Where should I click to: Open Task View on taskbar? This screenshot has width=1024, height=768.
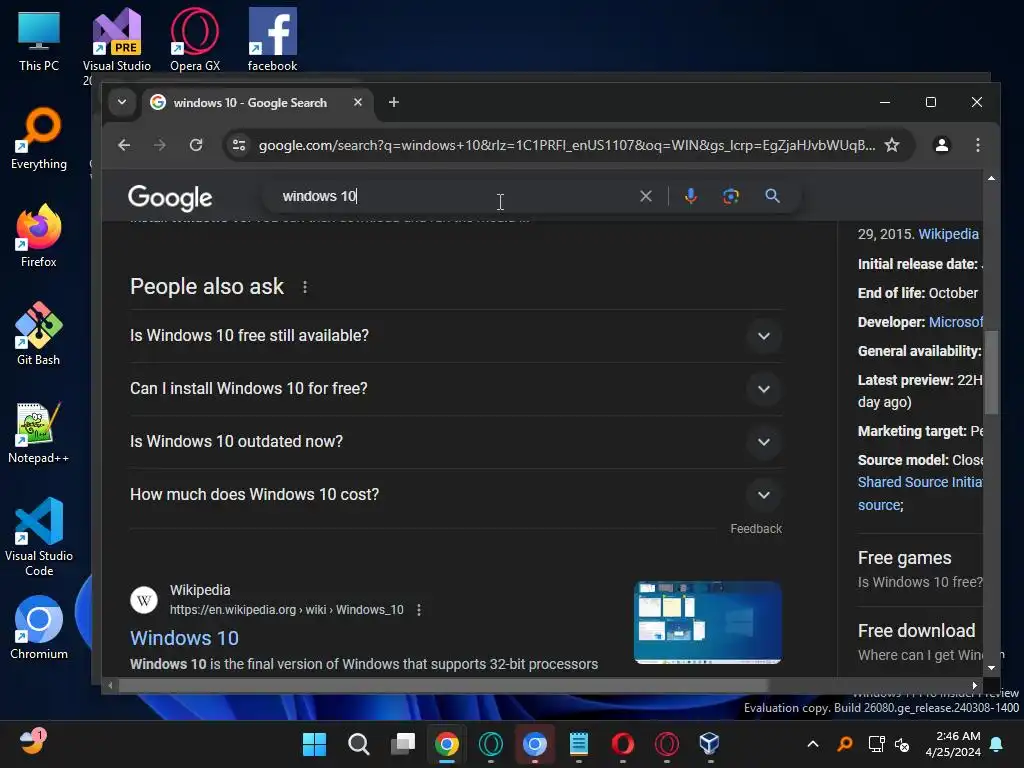pyautogui.click(x=402, y=744)
